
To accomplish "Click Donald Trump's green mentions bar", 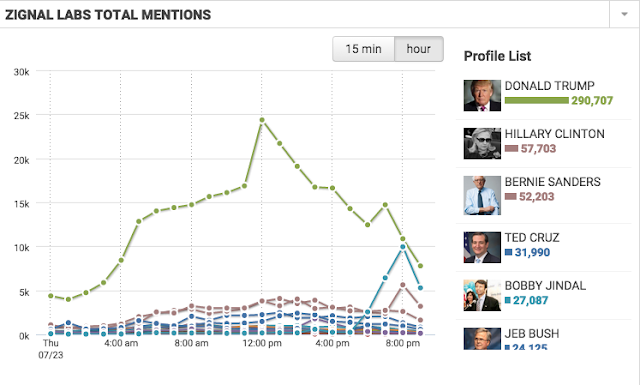I will tap(537, 100).
